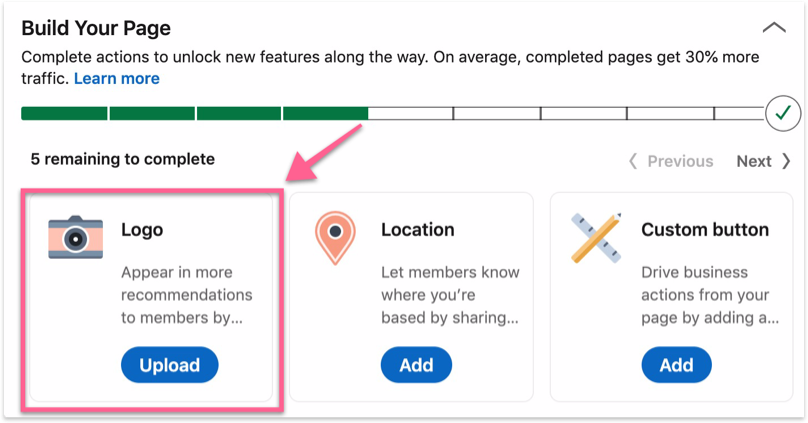The height and width of the screenshot is (423, 808).
Task: Select the Custom button card title
Action: point(704,230)
